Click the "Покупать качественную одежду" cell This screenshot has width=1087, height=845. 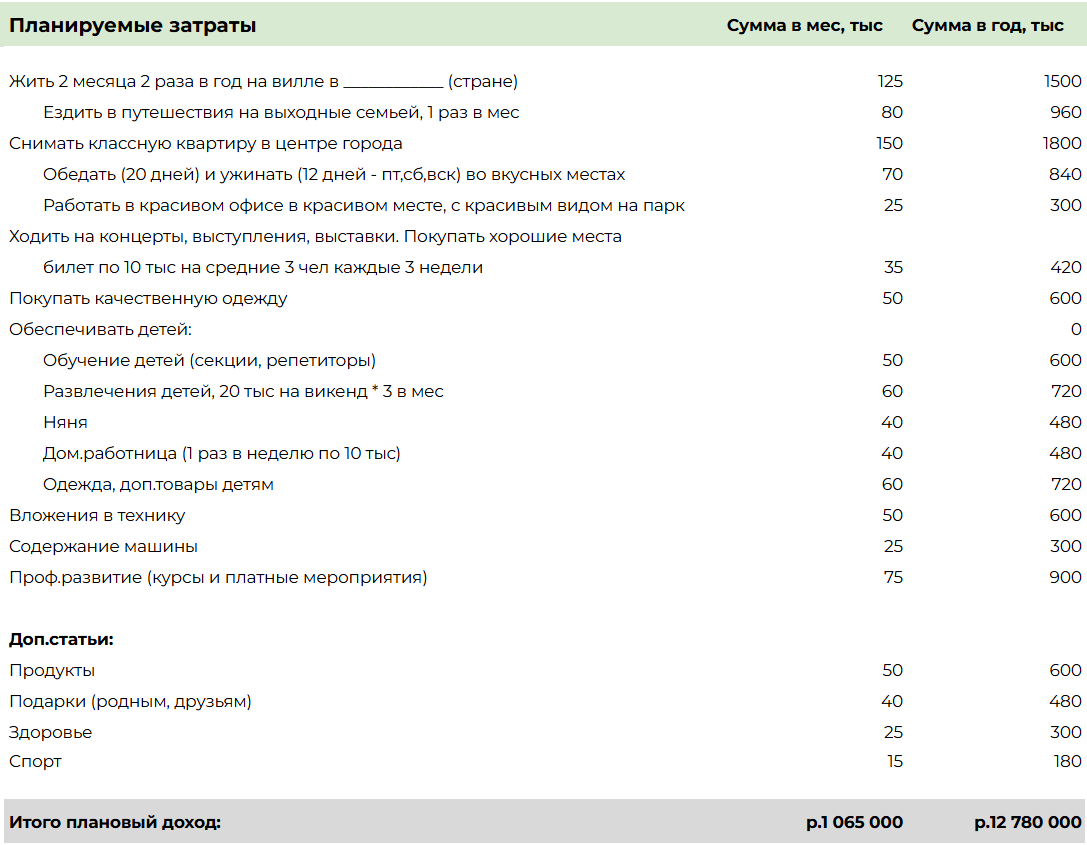[x=148, y=299]
